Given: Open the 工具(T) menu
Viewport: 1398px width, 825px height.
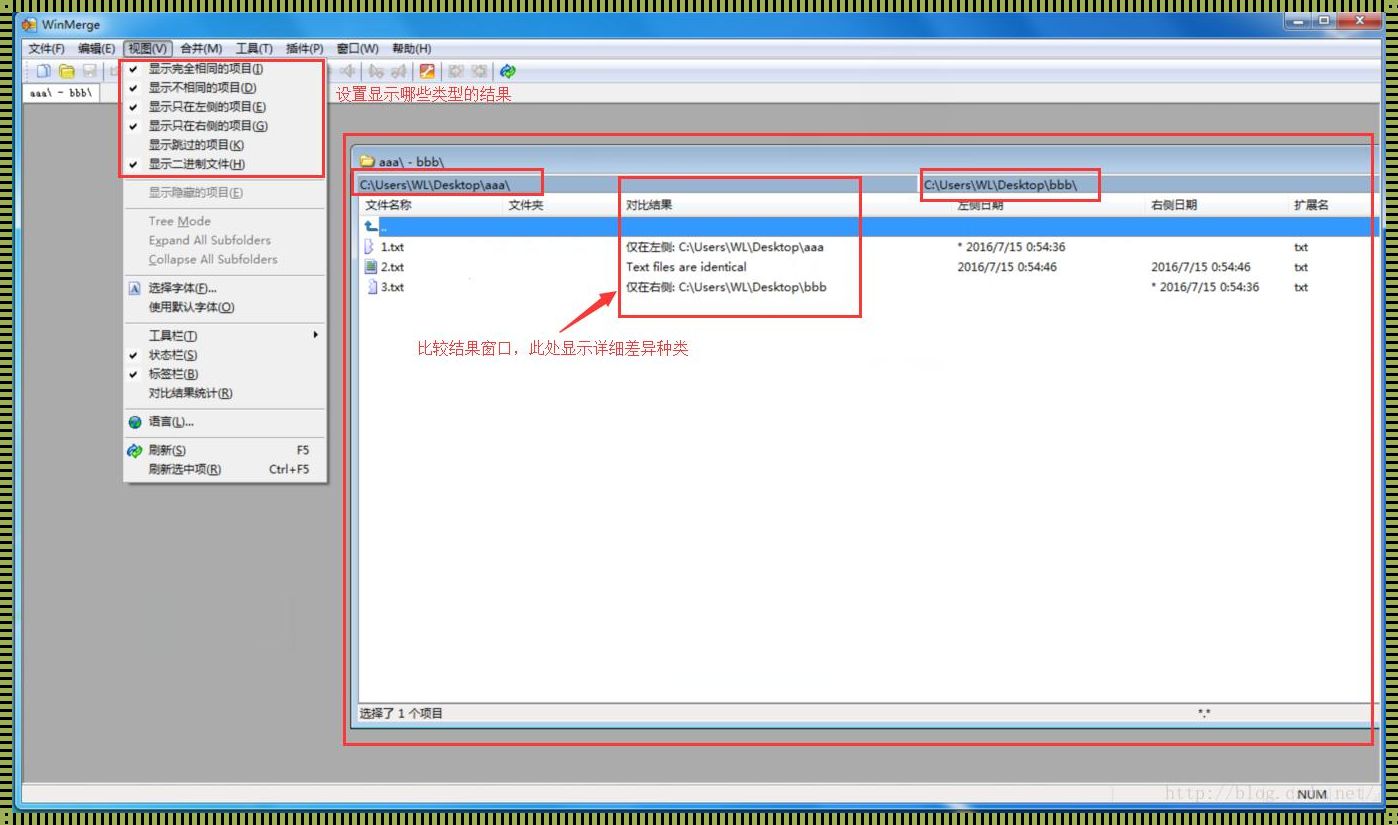Looking at the screenshot, I should point(254,48).
